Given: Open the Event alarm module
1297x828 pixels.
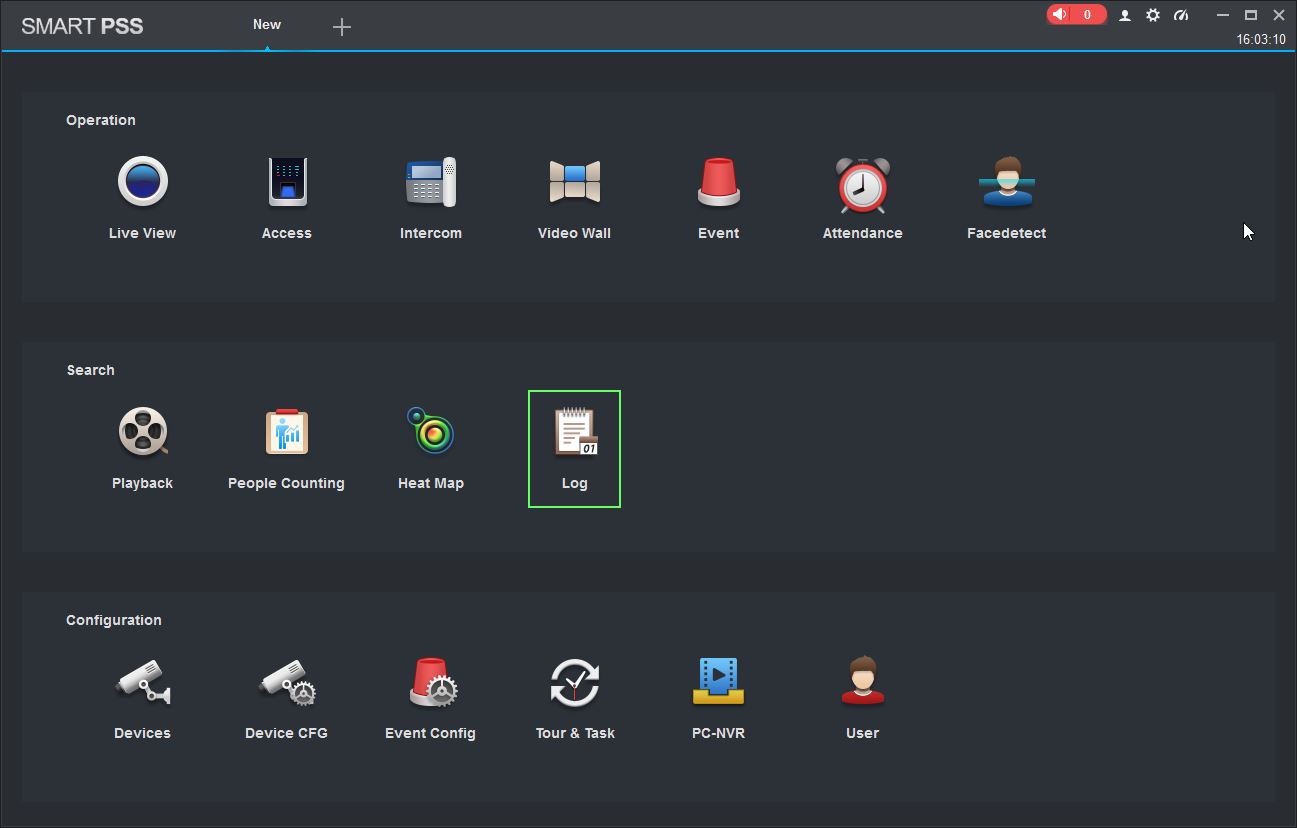Looking at the screenshot, I should pos(718,198).
